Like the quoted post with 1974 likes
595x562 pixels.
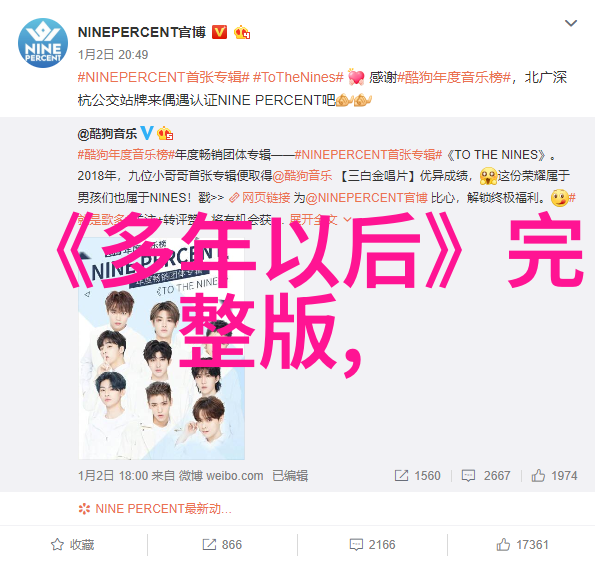pyautogui.click(x=554, y=475)
